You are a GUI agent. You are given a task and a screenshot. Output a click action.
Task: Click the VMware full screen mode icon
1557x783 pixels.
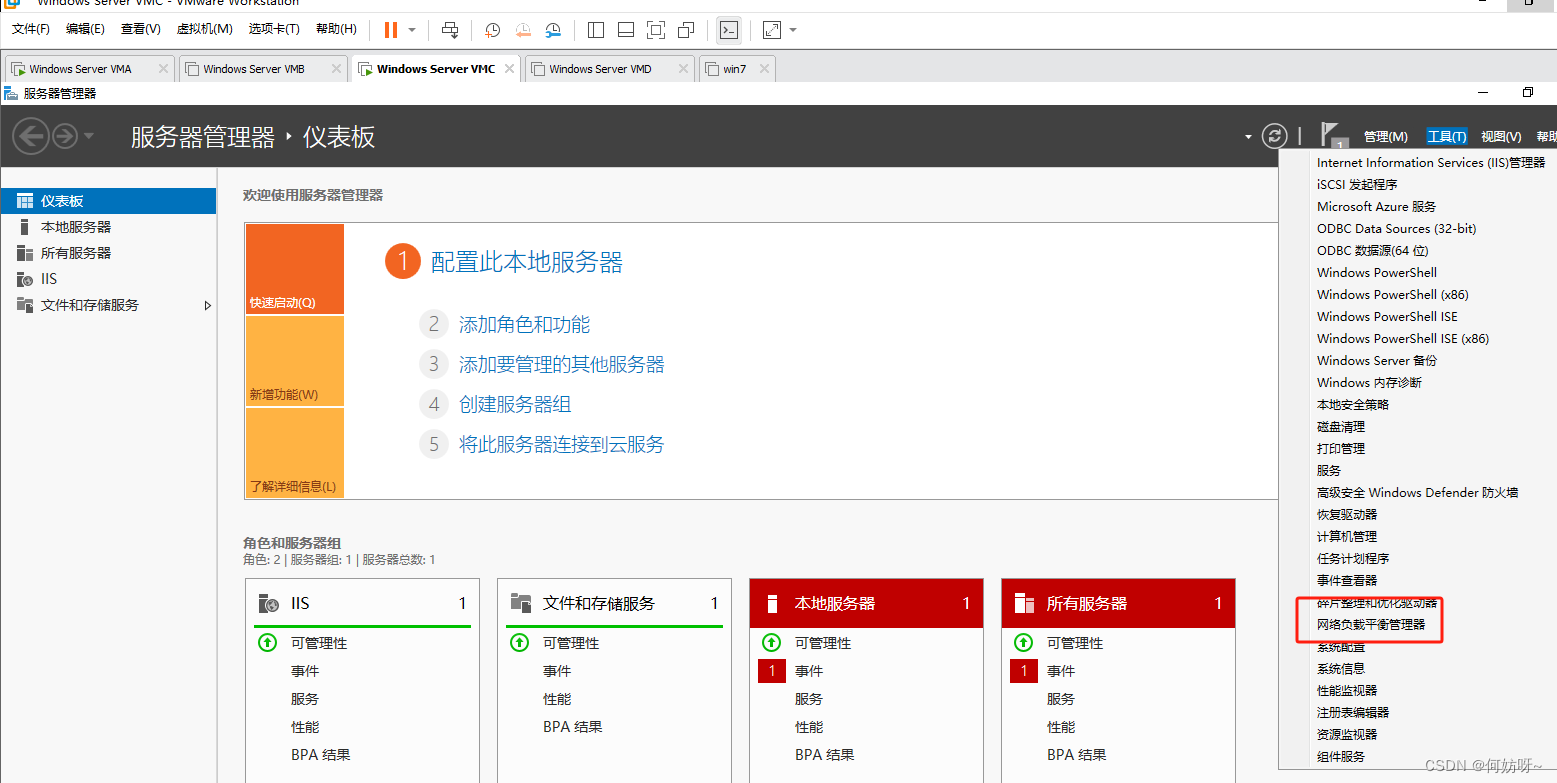pyautogui.click(x=656, y=30)
